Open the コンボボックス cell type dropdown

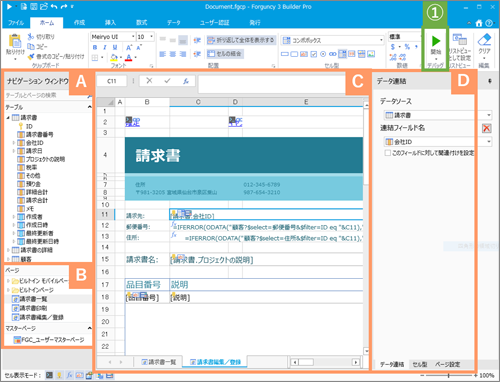[x=381, y=40]
